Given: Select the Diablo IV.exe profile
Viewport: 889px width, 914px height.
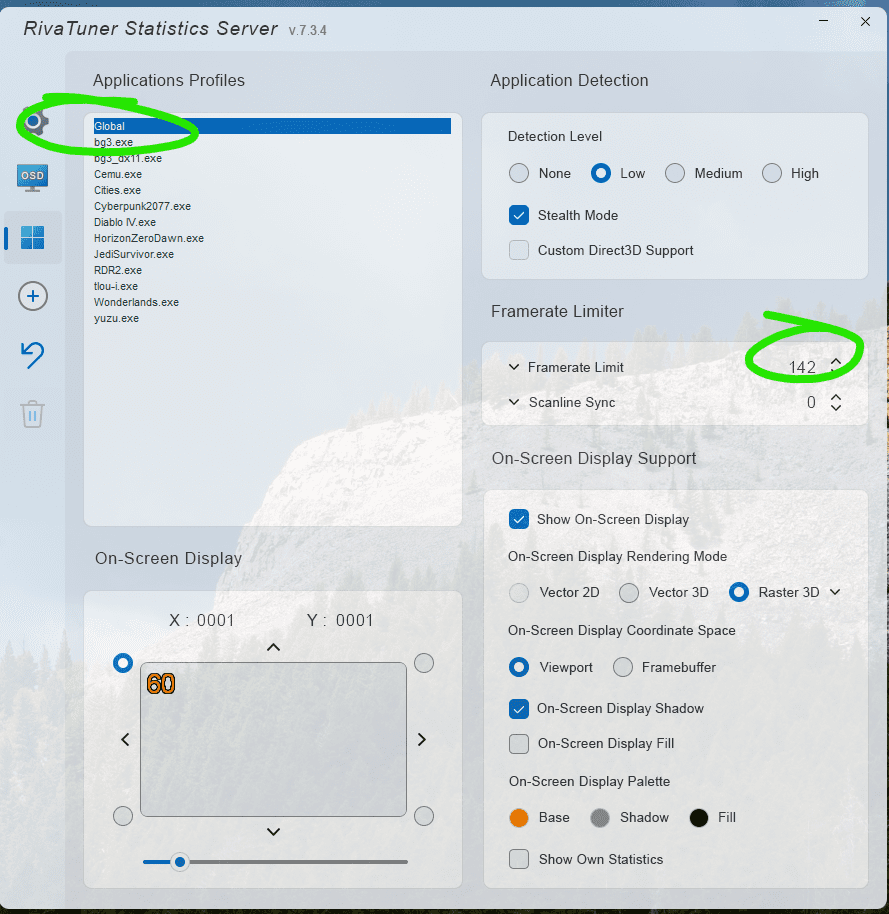Looking at the screenshot, I should [x=272, y=222].
